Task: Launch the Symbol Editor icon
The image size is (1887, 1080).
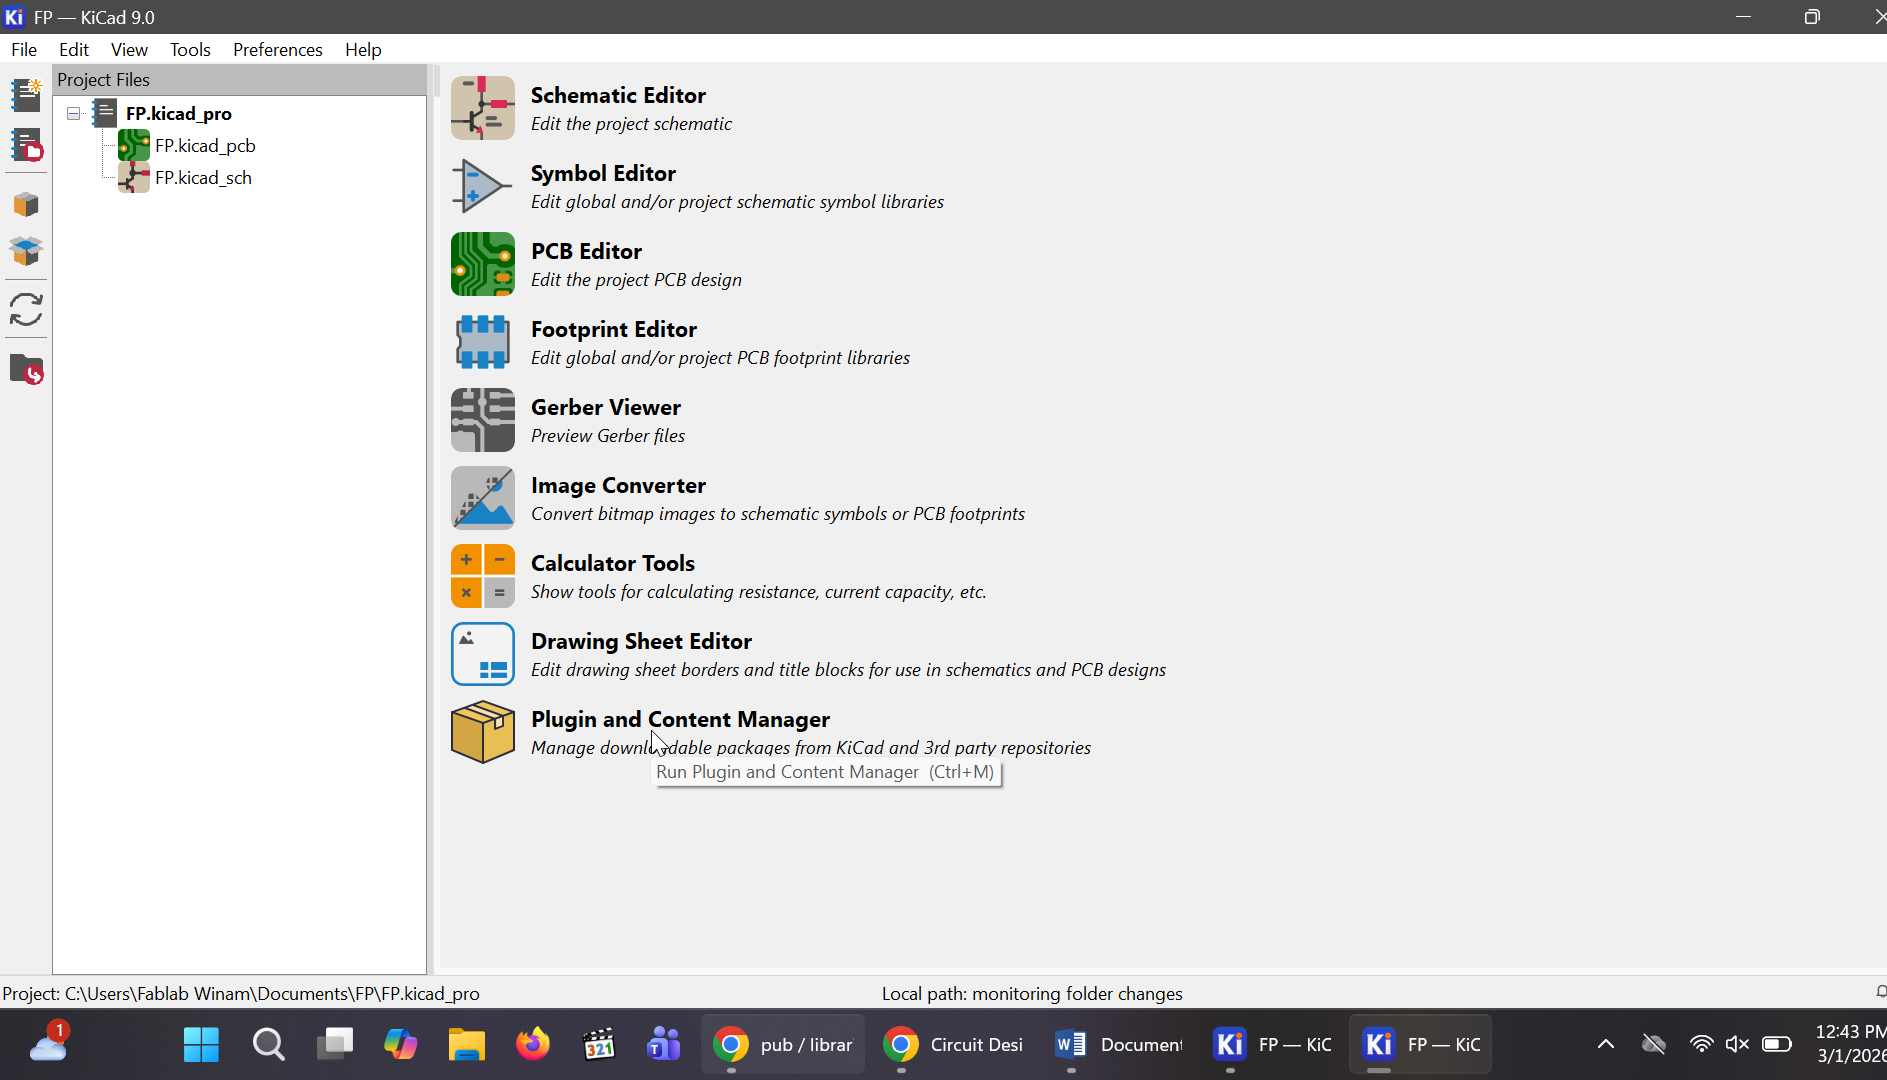Action: (x=482, y=186)
